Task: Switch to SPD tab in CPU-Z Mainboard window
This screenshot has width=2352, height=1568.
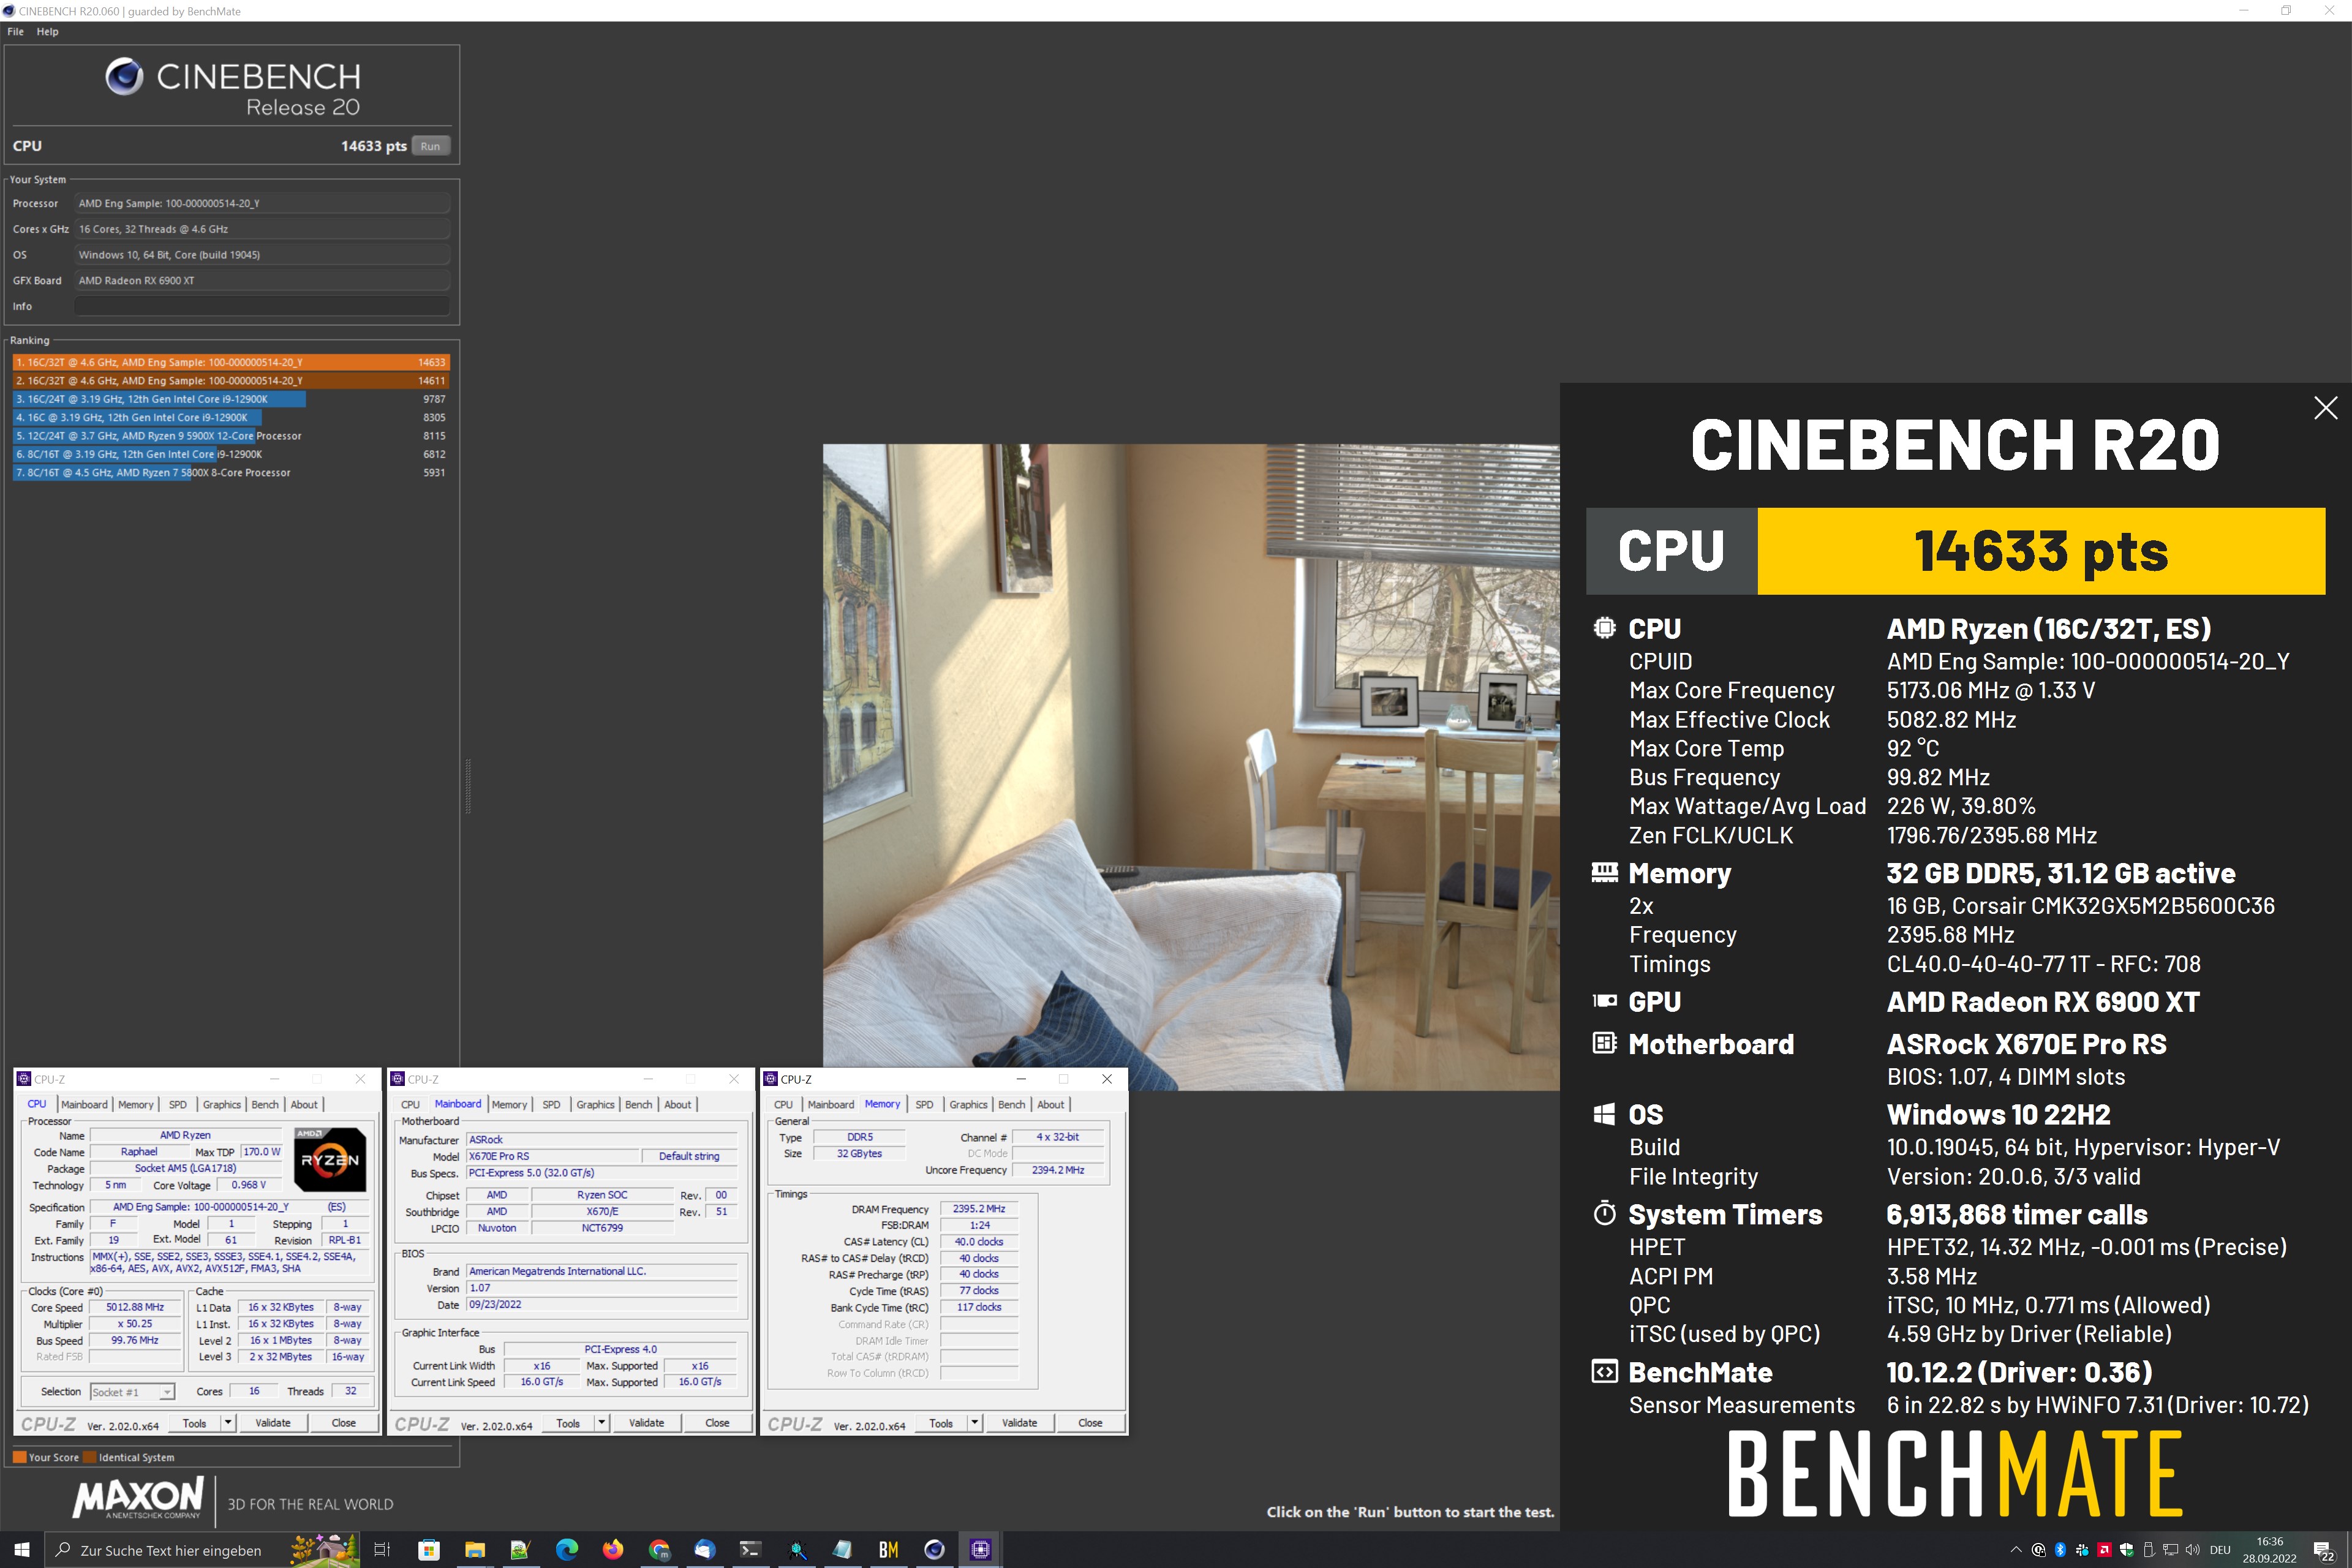Action: tap(551, 1104)
